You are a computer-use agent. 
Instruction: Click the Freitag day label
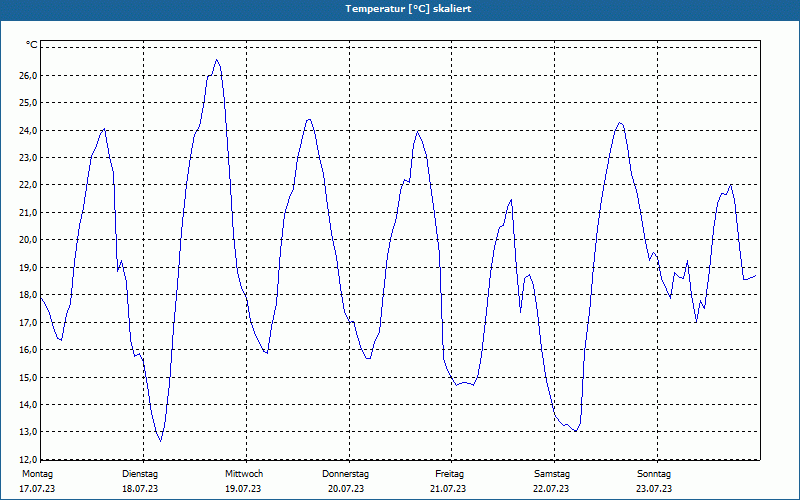click(449, 474)
